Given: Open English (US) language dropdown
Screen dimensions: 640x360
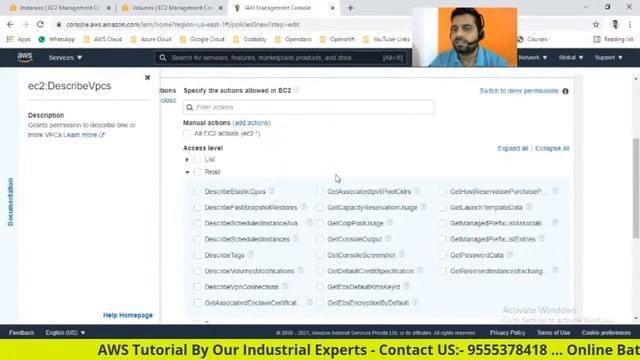Looking at the screenshot, I should (65, 333).
